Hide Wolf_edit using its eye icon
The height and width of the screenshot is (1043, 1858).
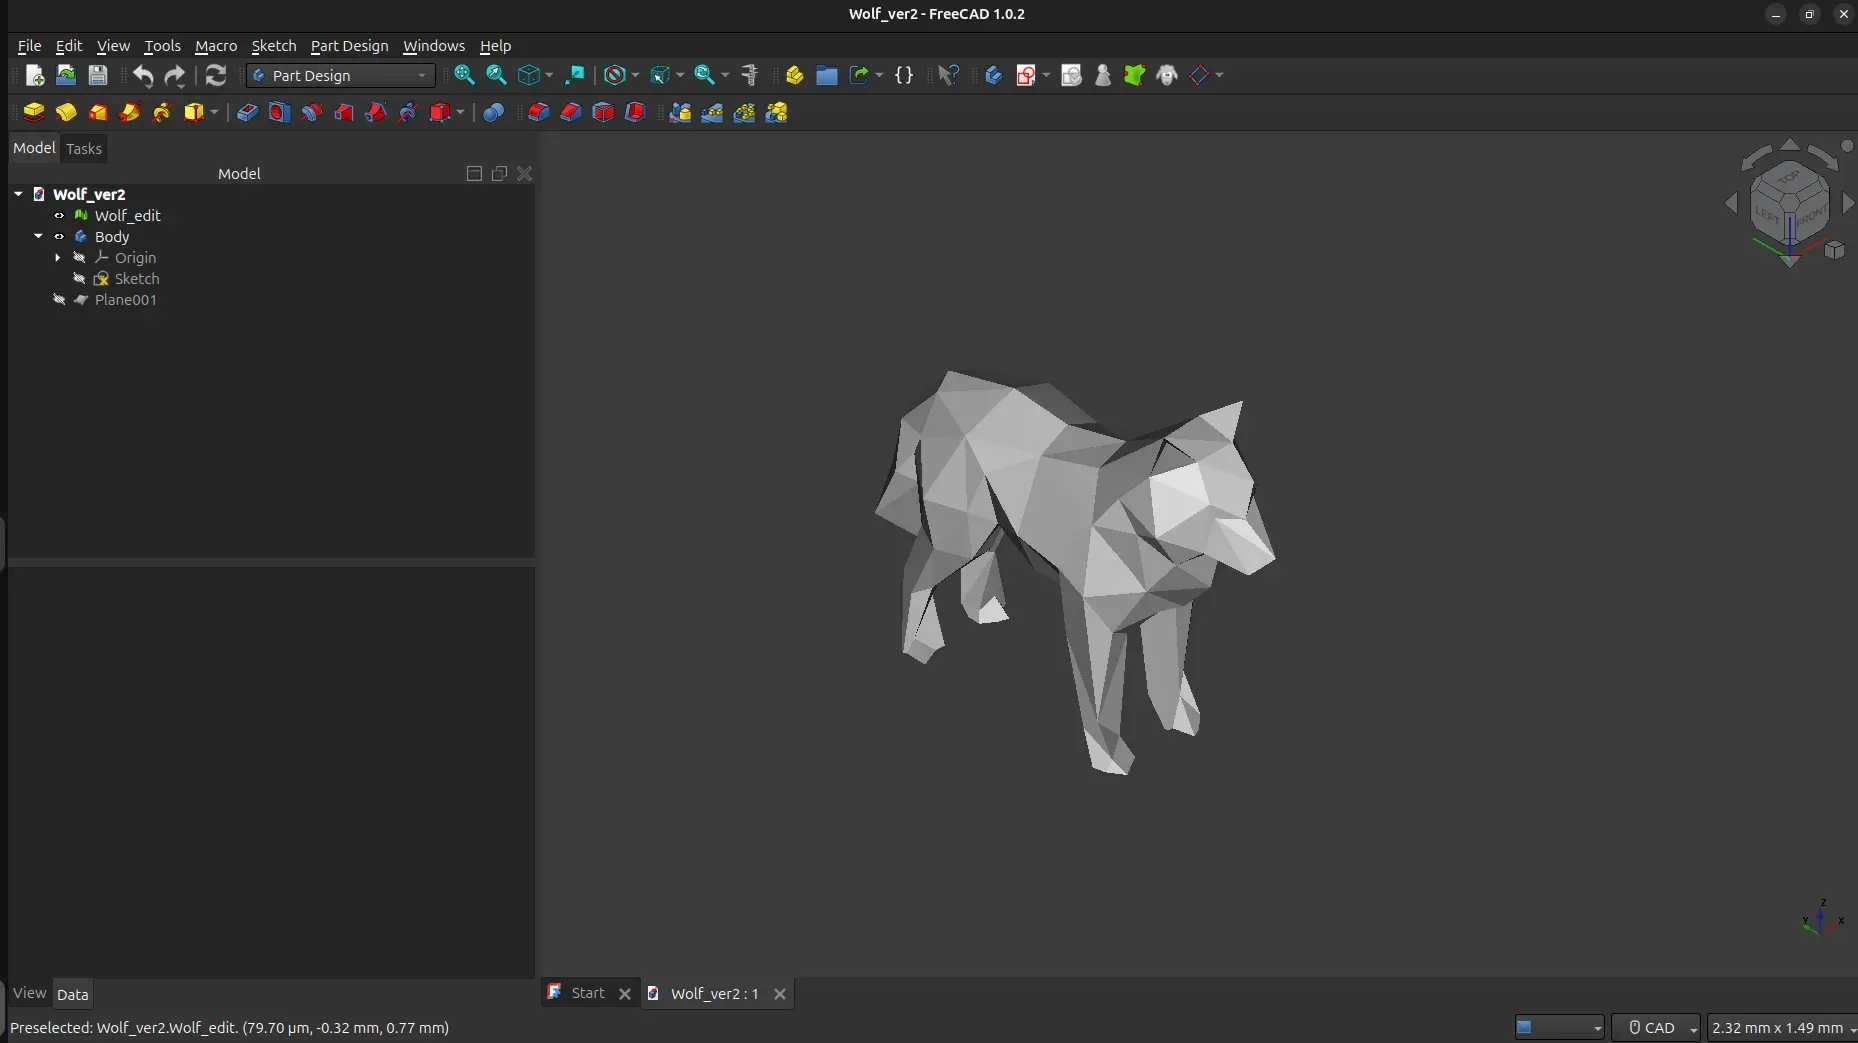[x=59, y=215]
